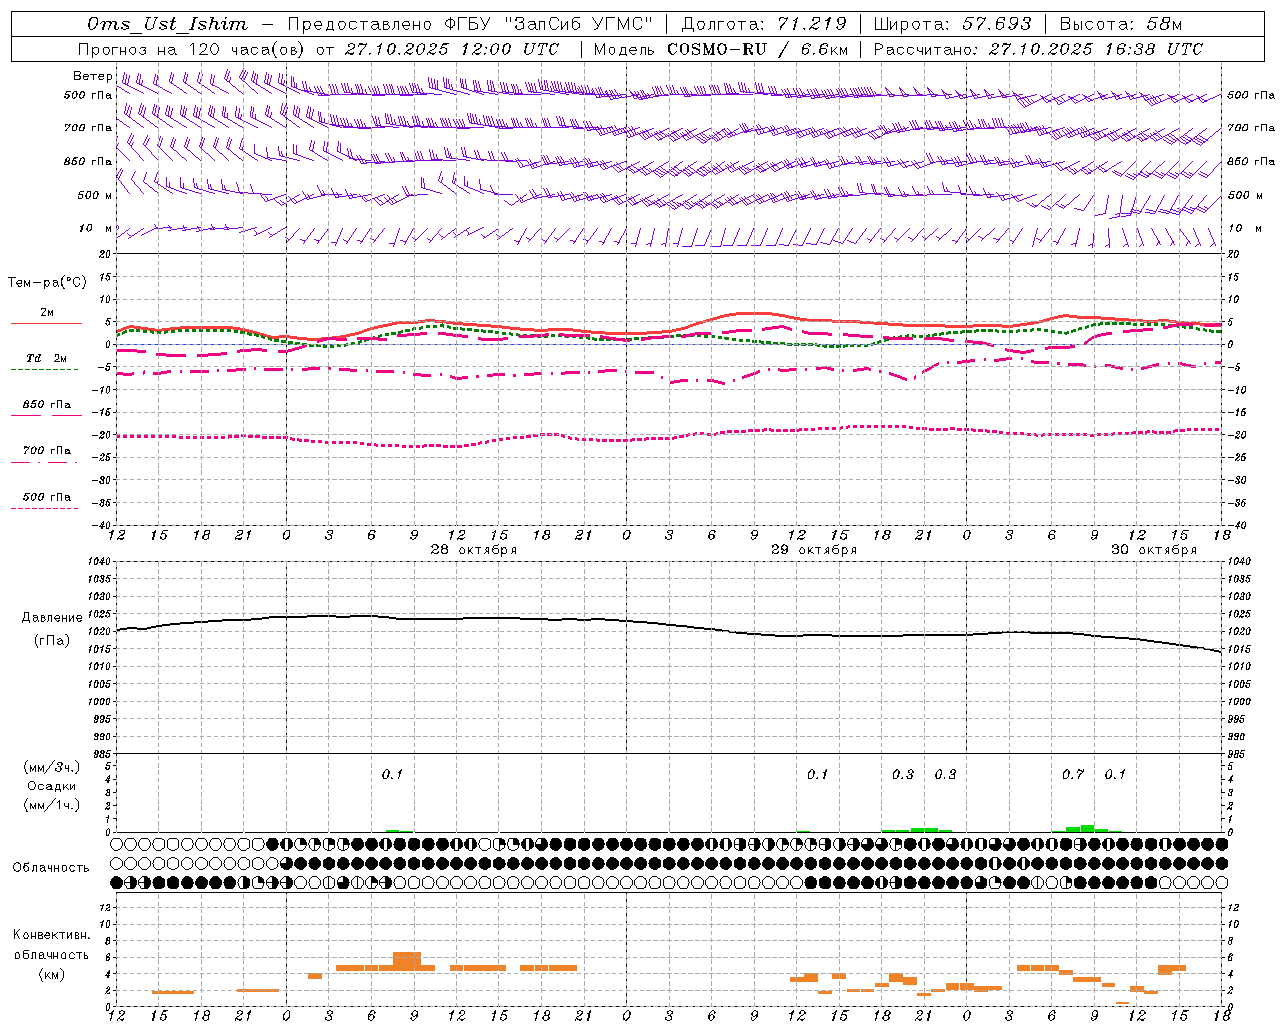This screenshot has height=1024, width=1280.
Task: Click the station name Oms_Ust_Ishim
Action: point(167,24)
